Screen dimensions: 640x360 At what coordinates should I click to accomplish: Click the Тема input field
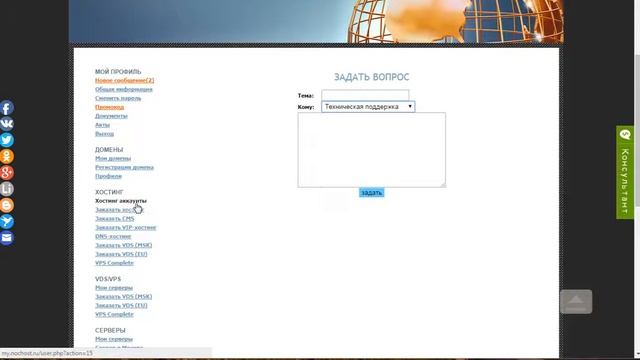tap(365, 95)
